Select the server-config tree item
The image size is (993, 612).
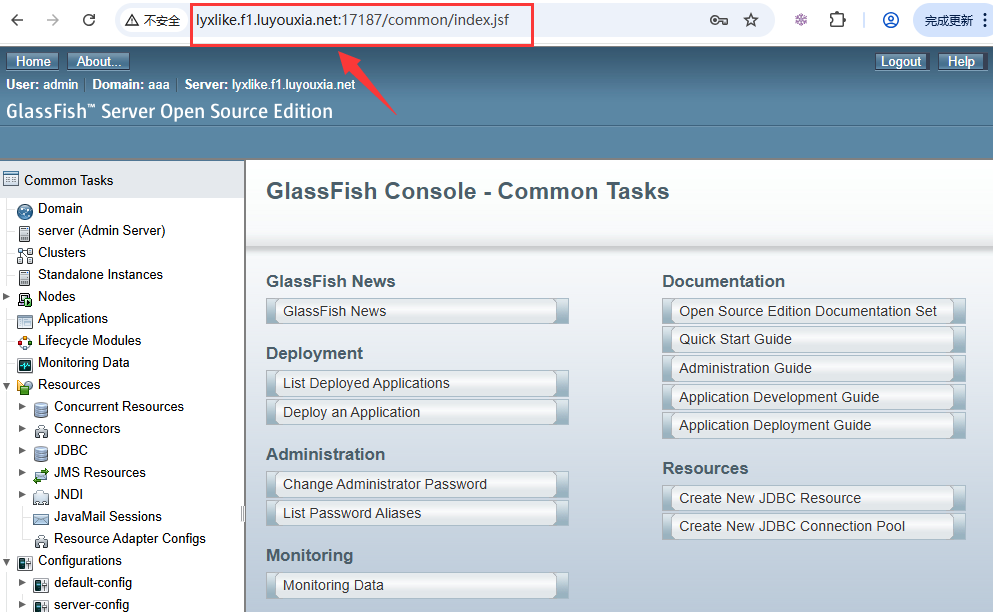tap(91, 604)
